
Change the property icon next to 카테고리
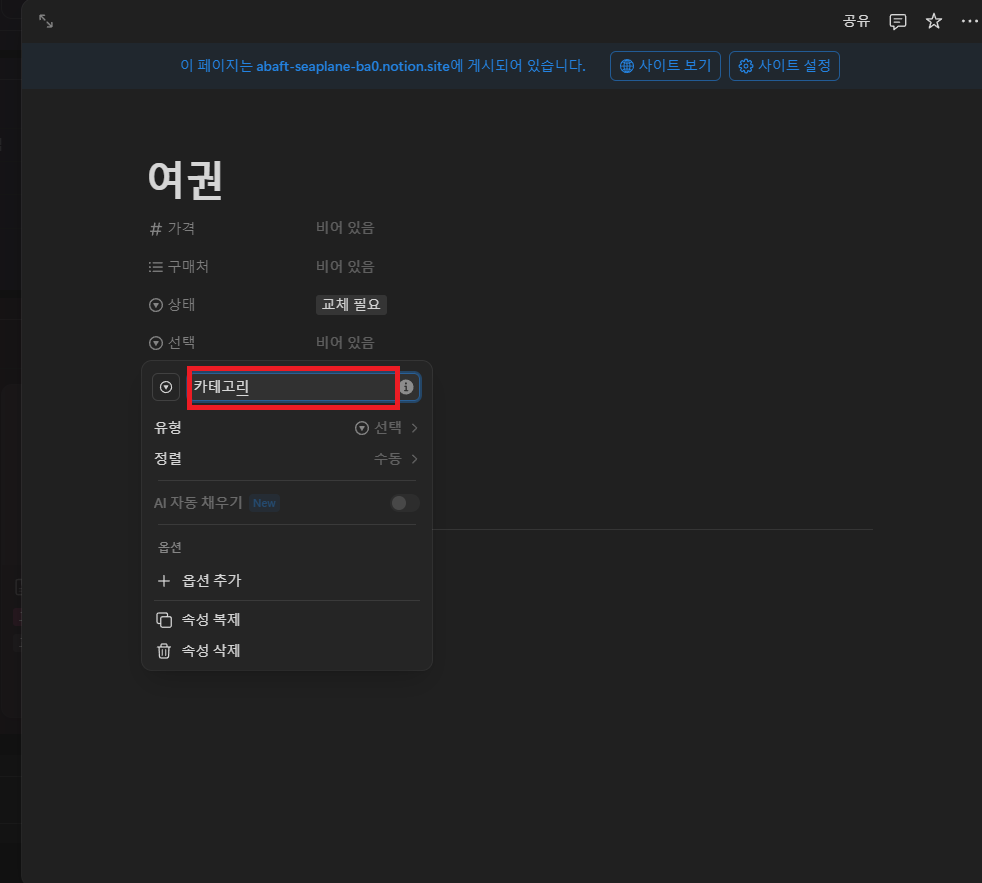point(166,387)
